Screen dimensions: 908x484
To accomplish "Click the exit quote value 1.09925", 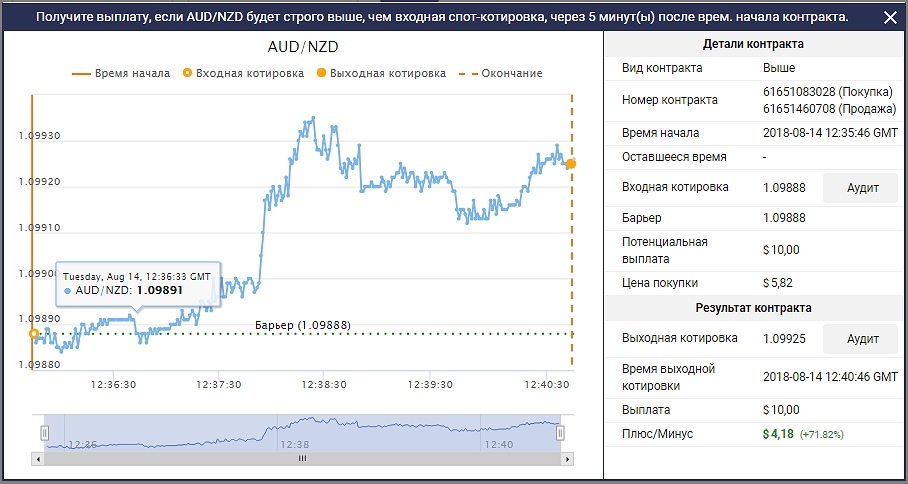I will click(x=784, y=339).
